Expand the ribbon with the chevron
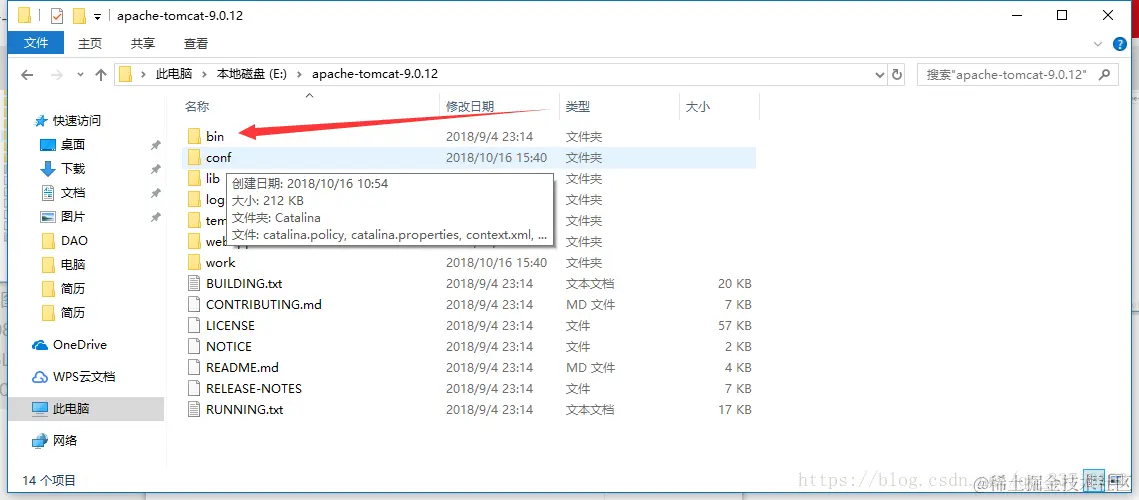The height and width of the screenshot is (500, 1139). point(1098,44)
